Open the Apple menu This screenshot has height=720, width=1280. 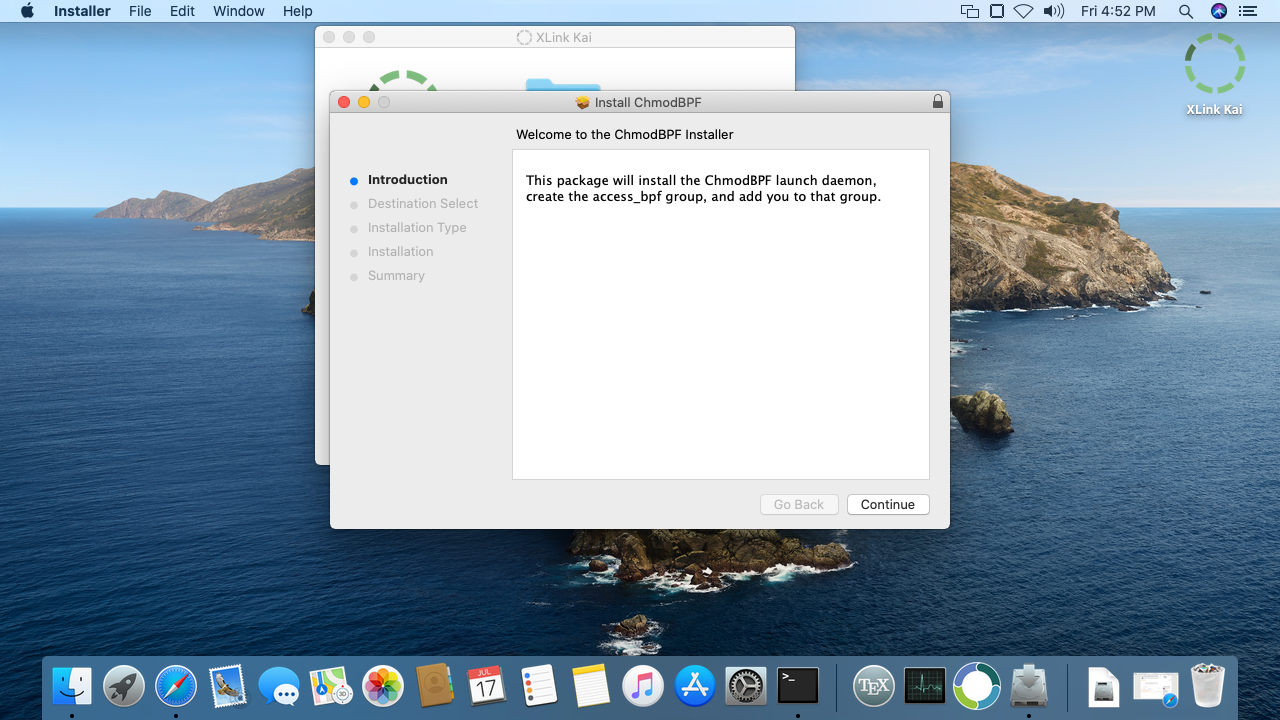click(x=27, y=11)
